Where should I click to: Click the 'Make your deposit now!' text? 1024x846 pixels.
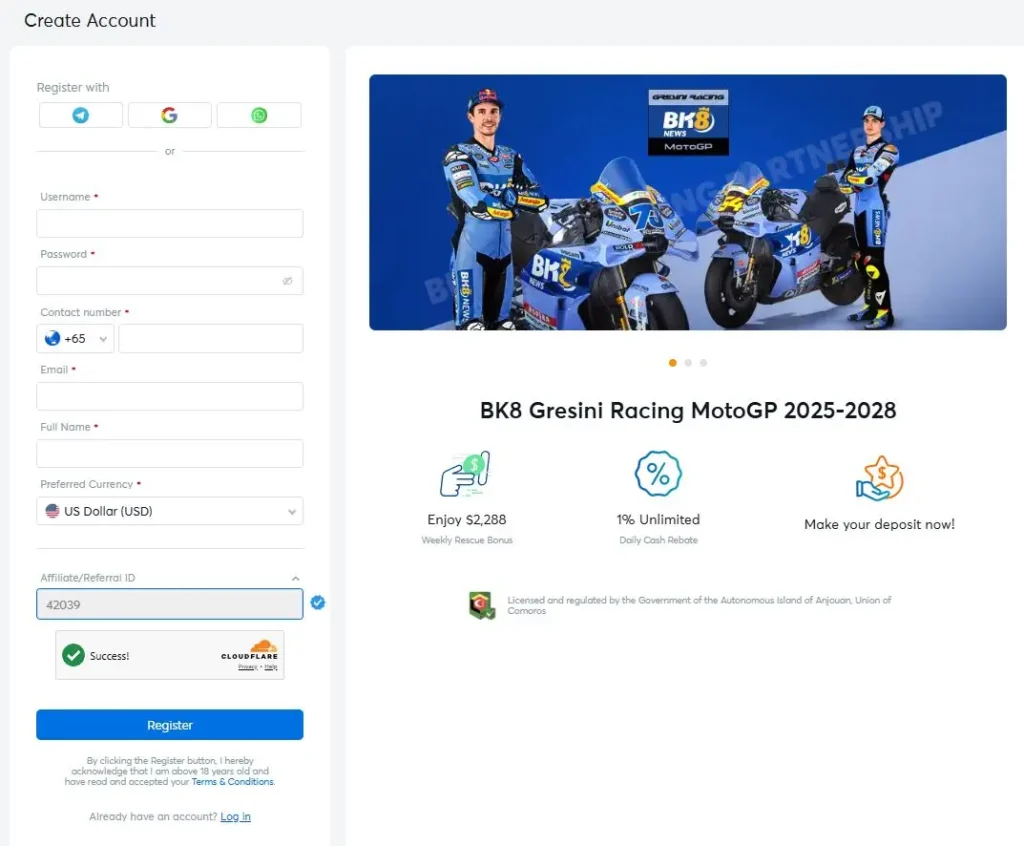pyautogui.click(x=880, y=524)
